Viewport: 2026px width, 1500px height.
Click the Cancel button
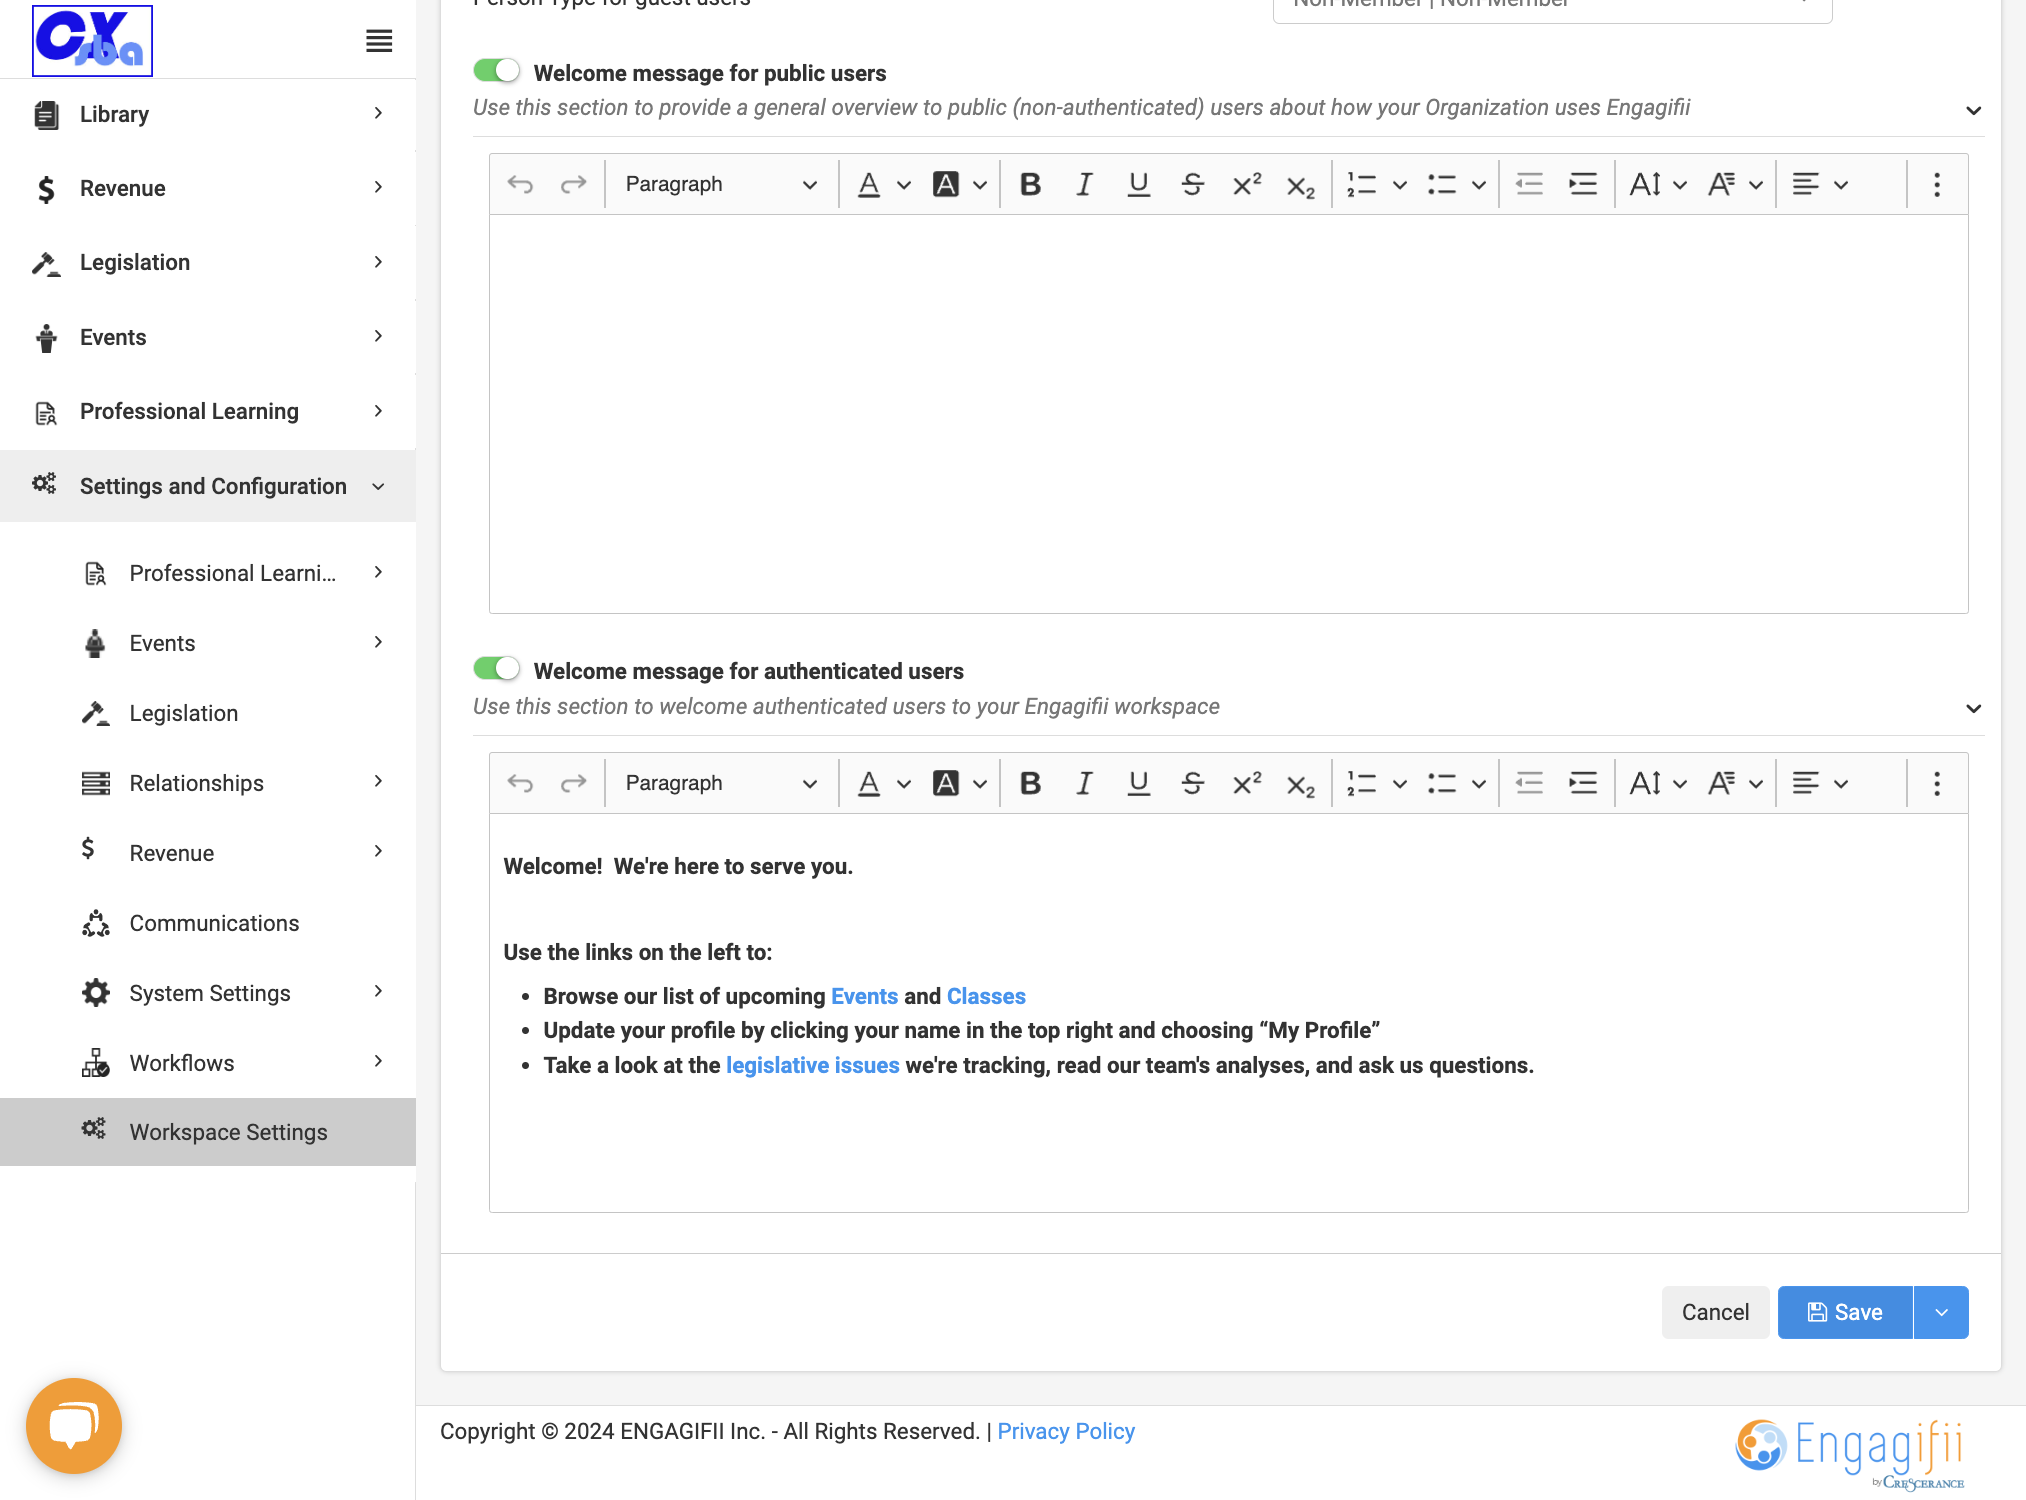coord(1715,1312)
